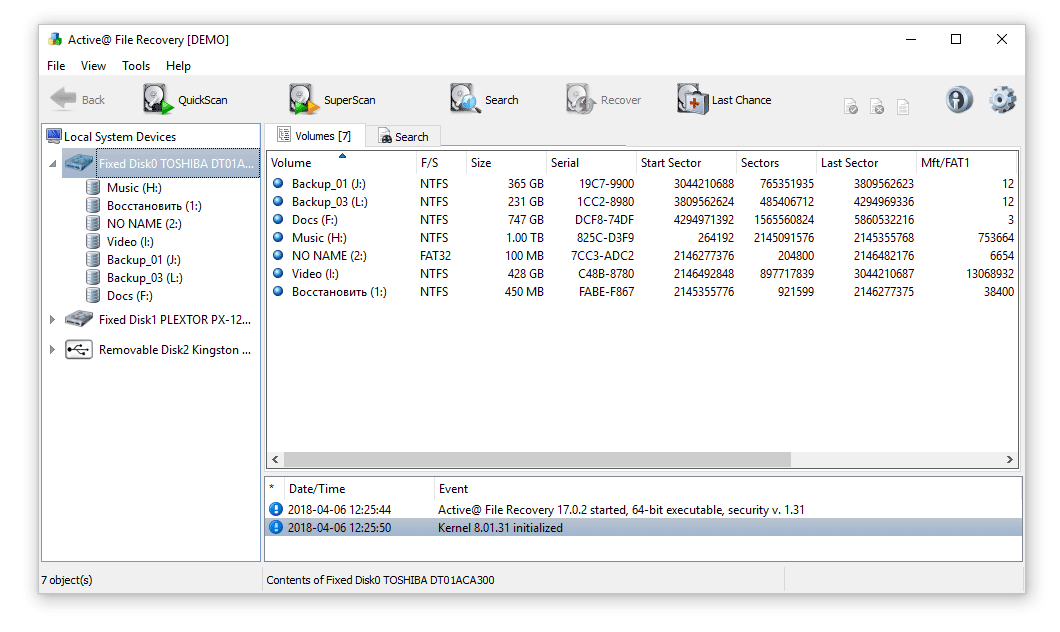Click the first small document-check toolbar icon
Screen dimensions: 1060x632
pos(850,106)
